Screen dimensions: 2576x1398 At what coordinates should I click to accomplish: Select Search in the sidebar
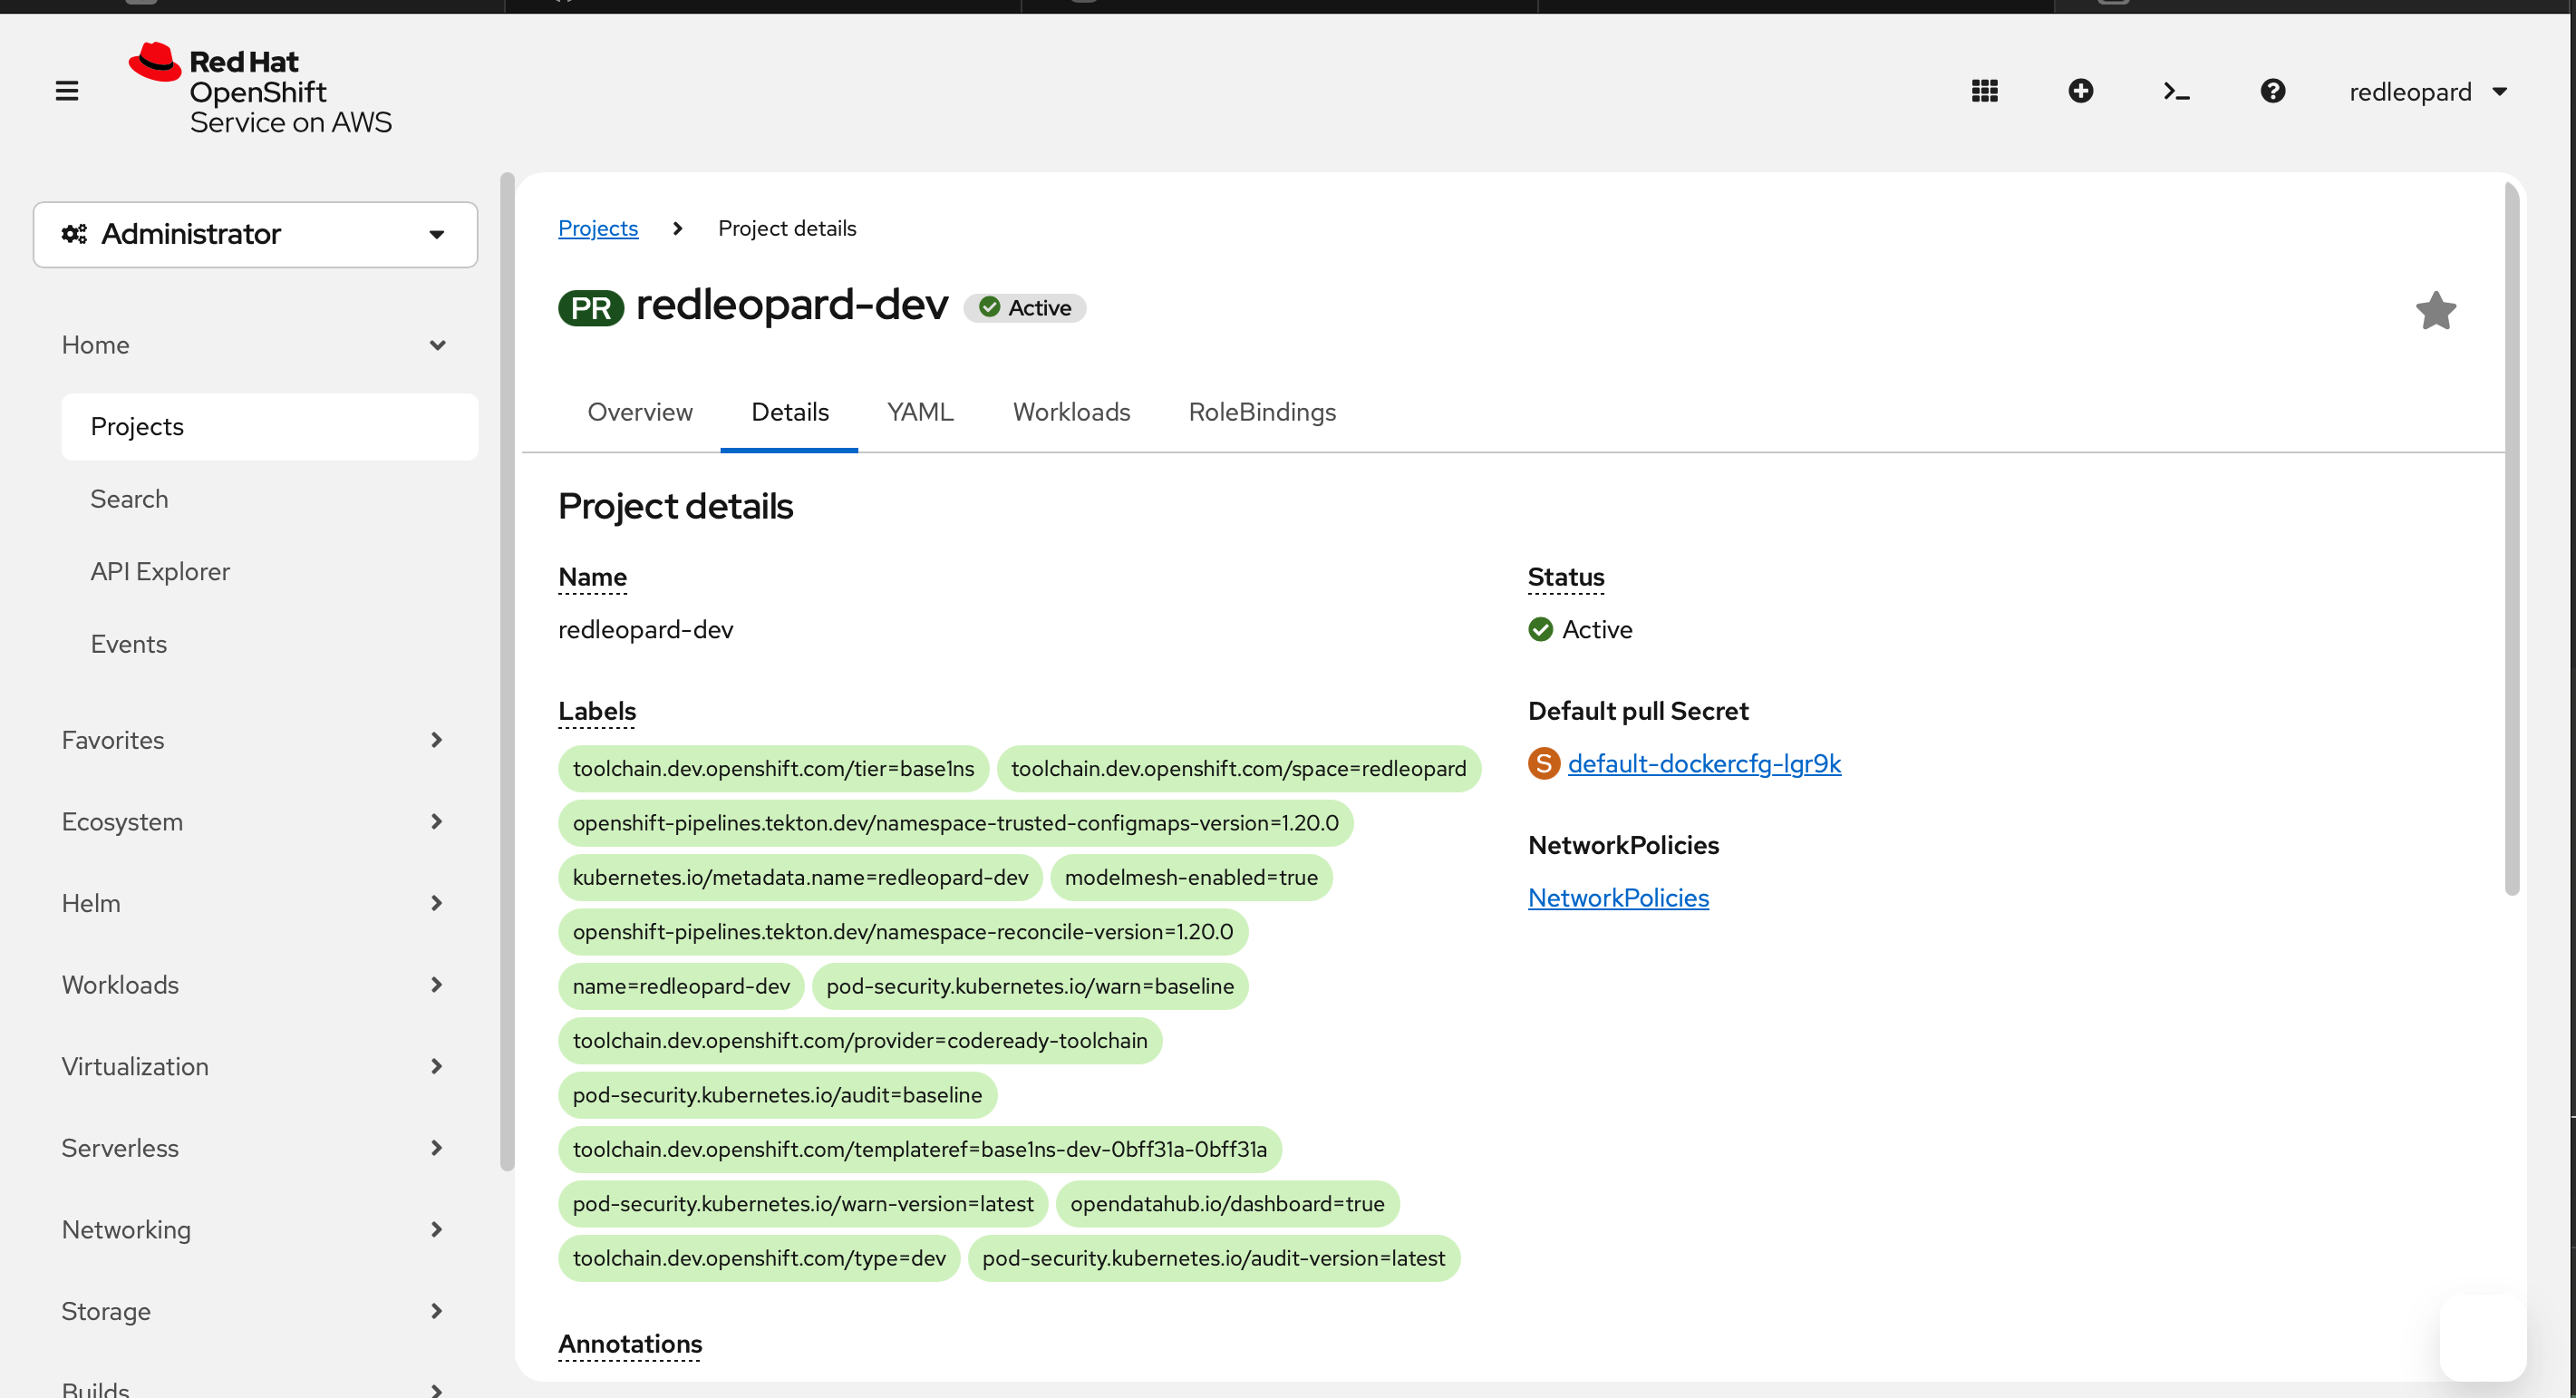click(129, 498)
